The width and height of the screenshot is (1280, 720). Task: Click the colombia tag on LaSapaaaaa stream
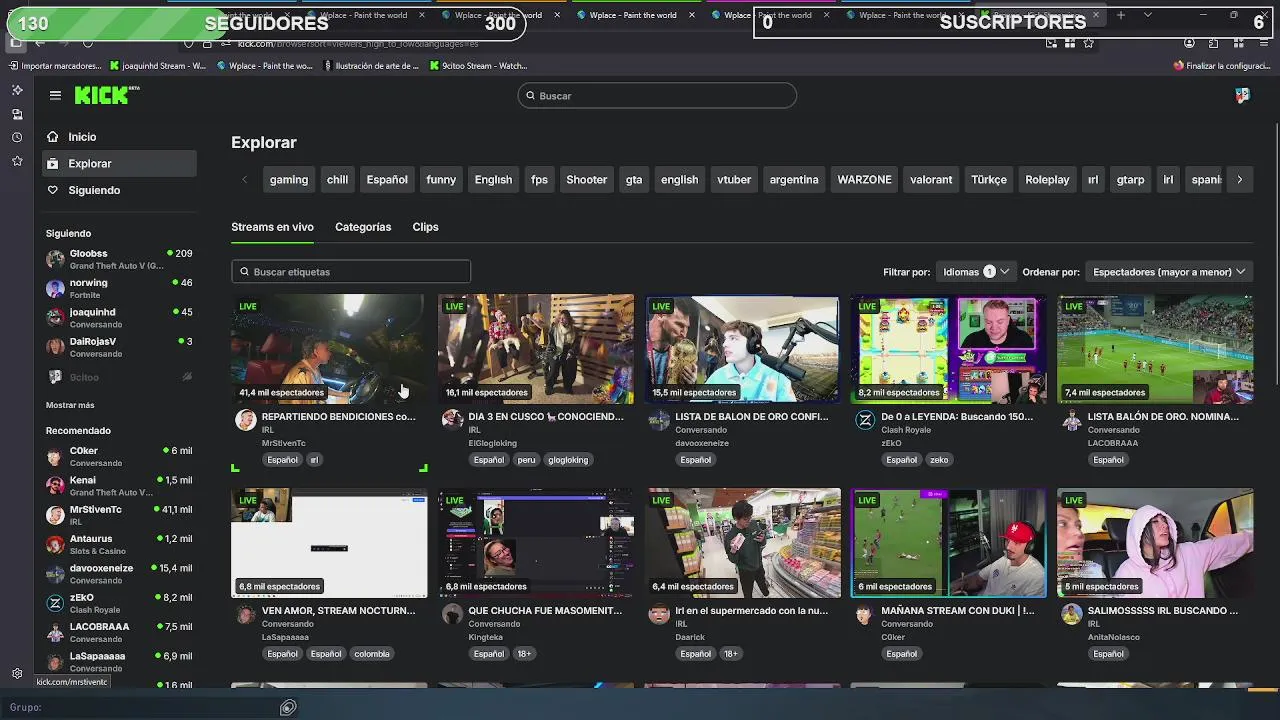pyautogui.click(x=372, y=654)
